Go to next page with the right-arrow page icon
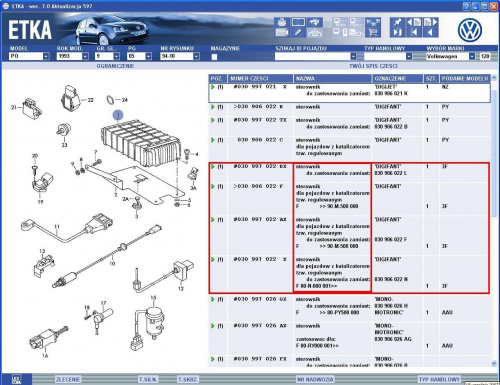Image resolution: width=500 pixels, height=385 pixels. point(430,22)
